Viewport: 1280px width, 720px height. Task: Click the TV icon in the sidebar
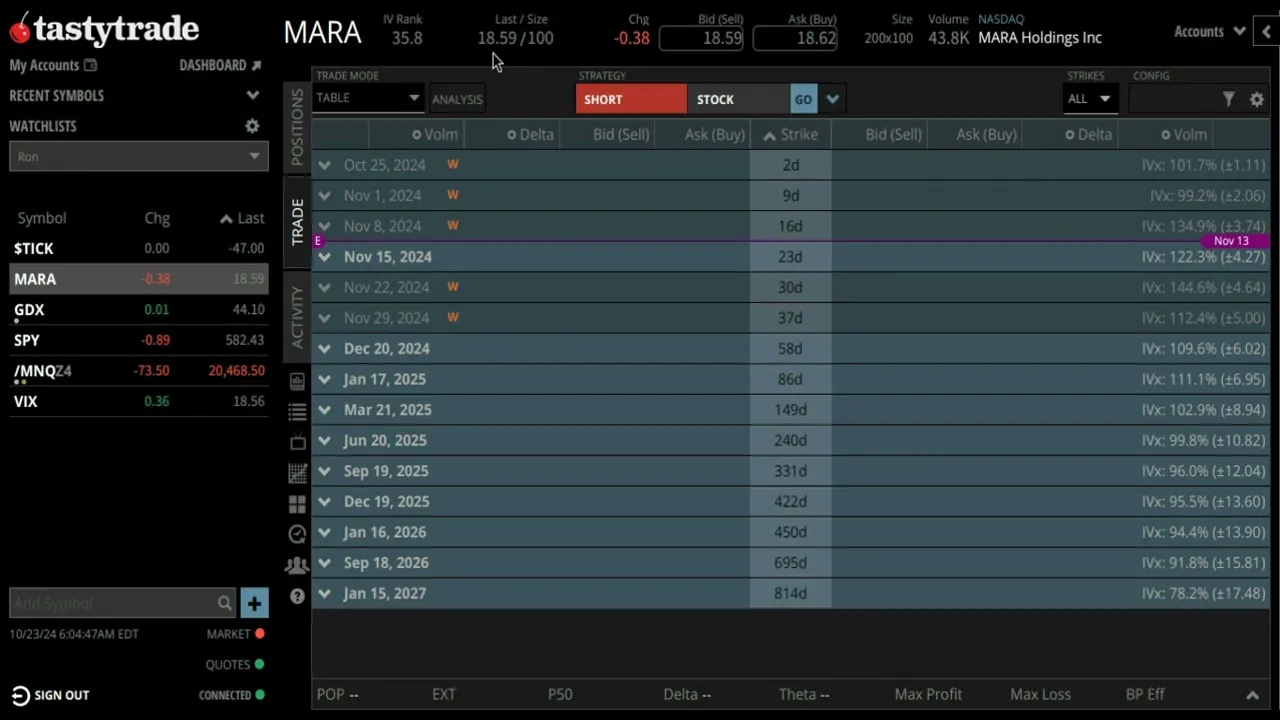tap(297, 442)
